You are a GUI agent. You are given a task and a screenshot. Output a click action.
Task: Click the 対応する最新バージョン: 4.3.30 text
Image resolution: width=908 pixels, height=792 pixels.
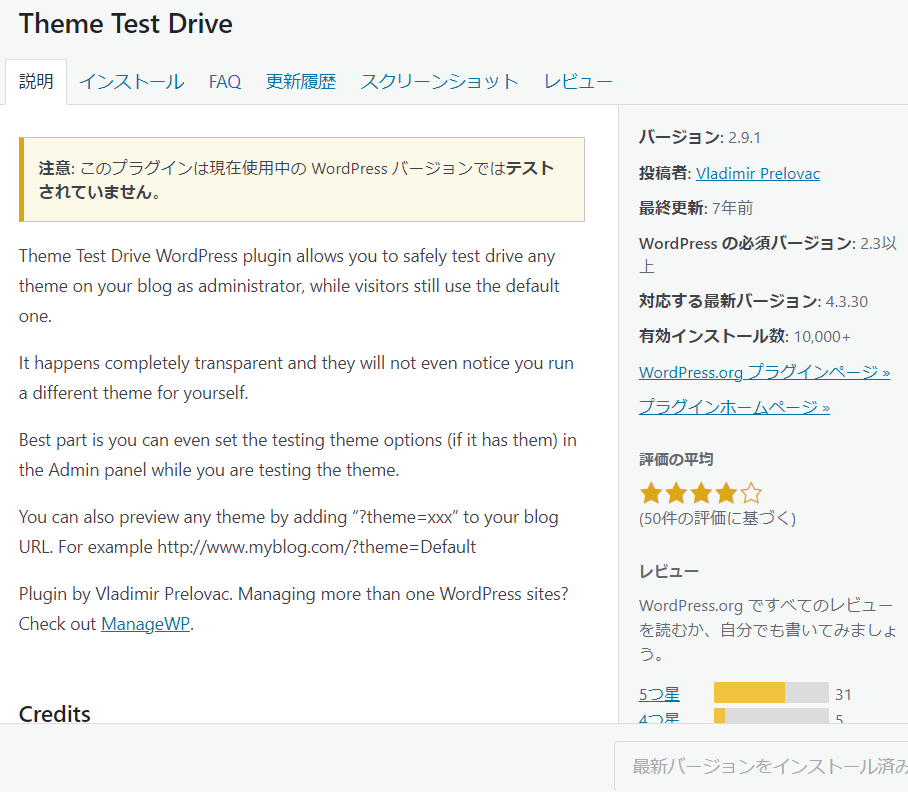[x=753, y=301]
